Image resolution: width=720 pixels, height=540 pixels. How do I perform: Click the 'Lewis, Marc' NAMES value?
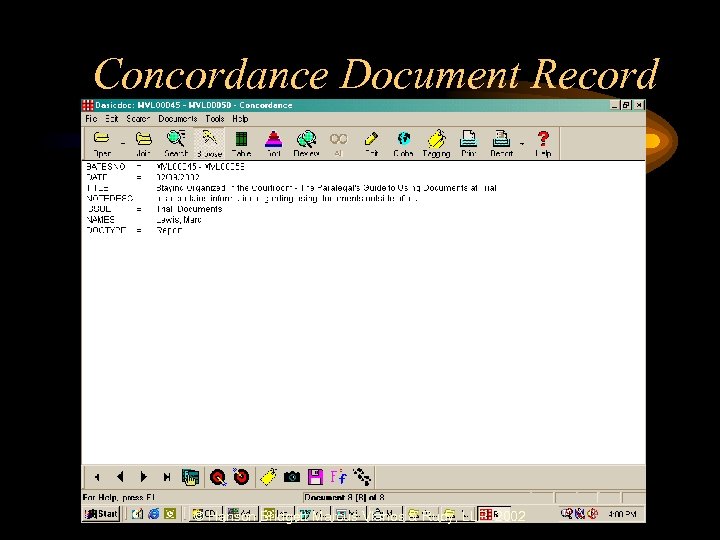click(179, 220)
